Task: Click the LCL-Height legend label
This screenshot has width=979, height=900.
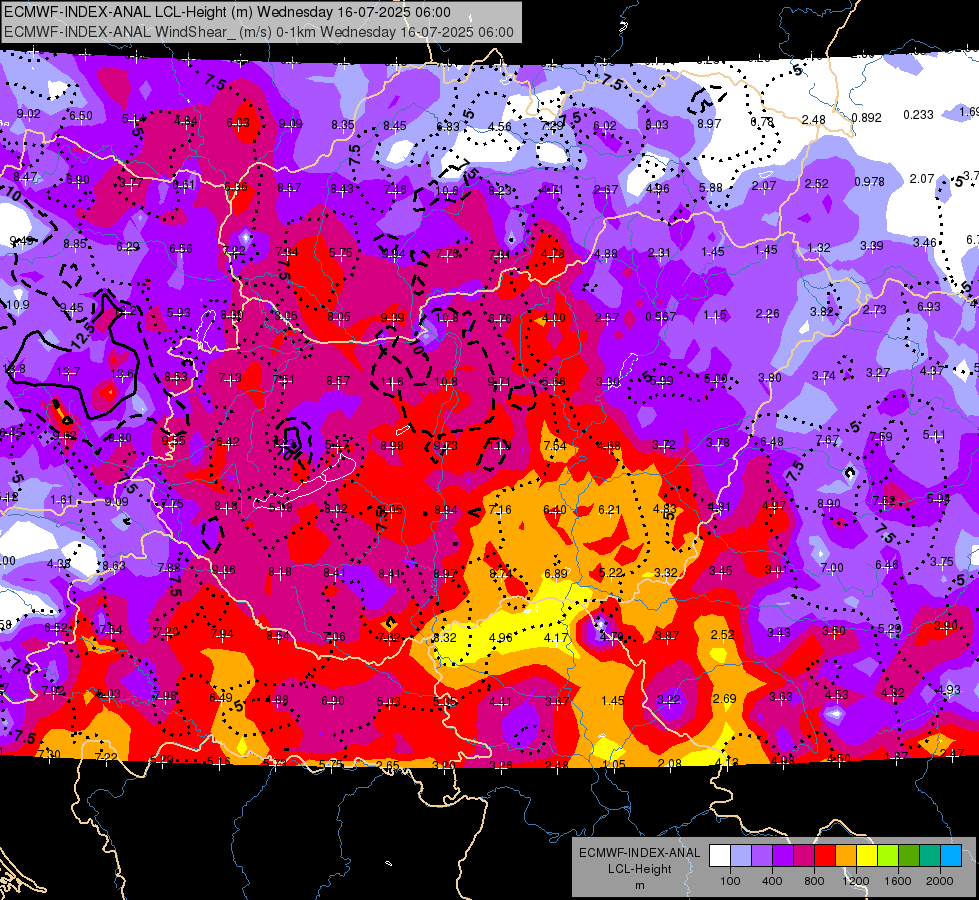Action: (x=639, y=869)
